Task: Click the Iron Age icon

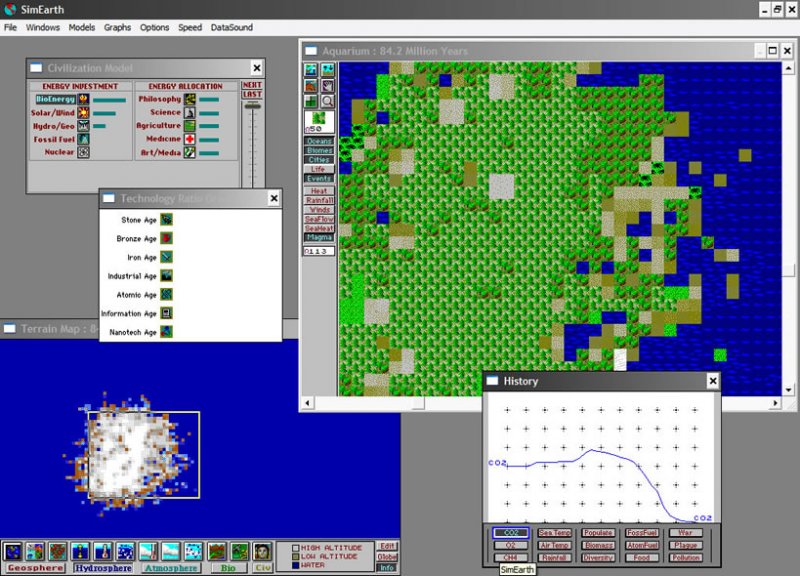Action: point(166,257)
